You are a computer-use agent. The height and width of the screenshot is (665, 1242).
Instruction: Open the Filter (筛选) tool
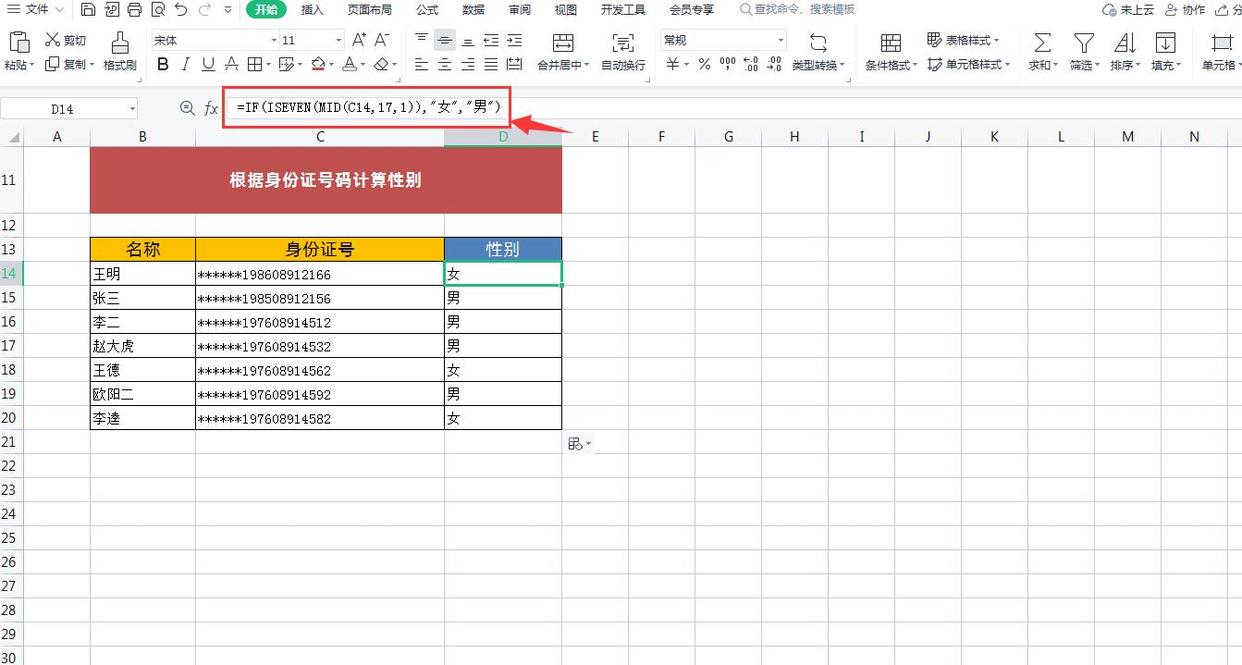(1084, 45)
